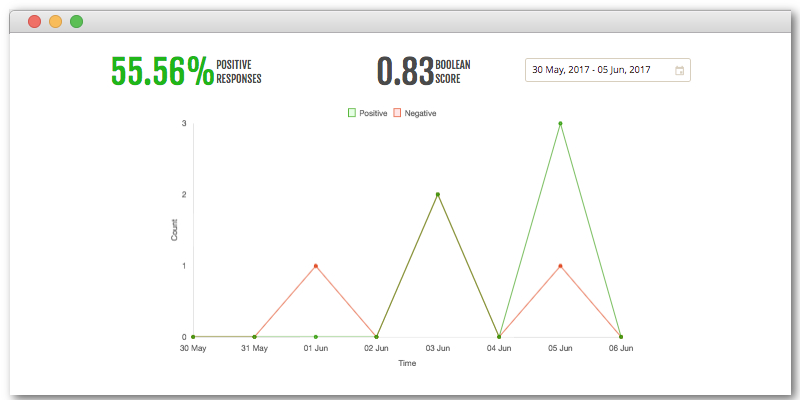Click the green maximize window button
Screen dimensions: 800x400
(x=77, y=21)
